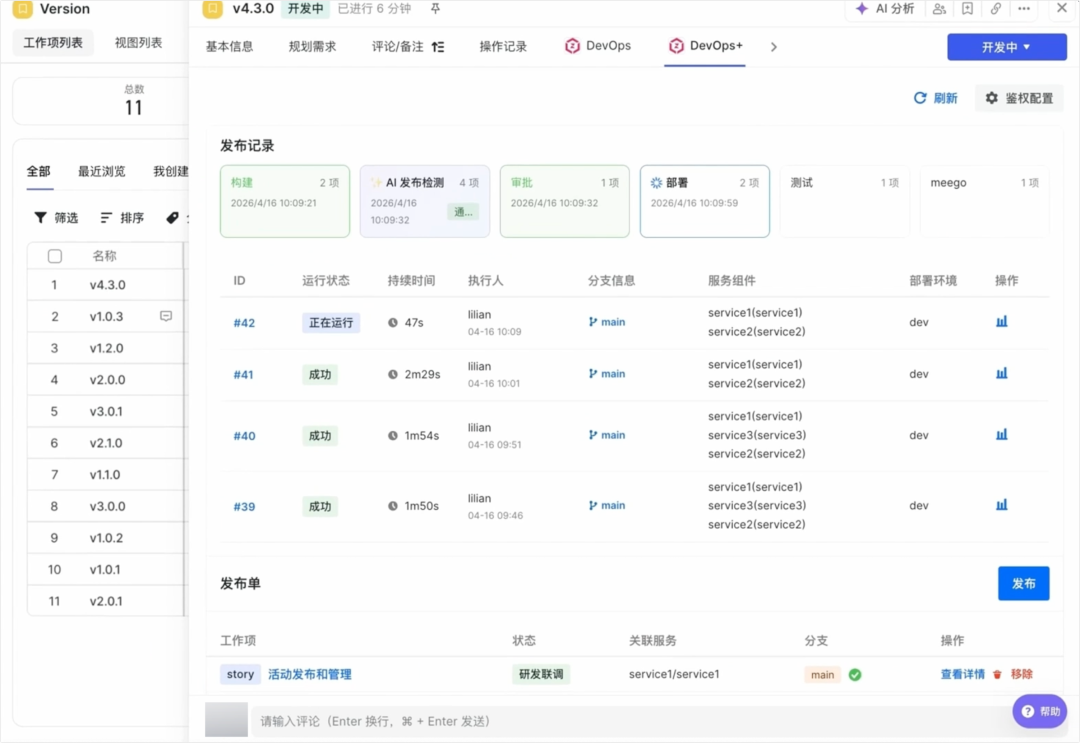Click the comment input field
The width and height of the screenshot is (1080, 743).
pos(630,721)
